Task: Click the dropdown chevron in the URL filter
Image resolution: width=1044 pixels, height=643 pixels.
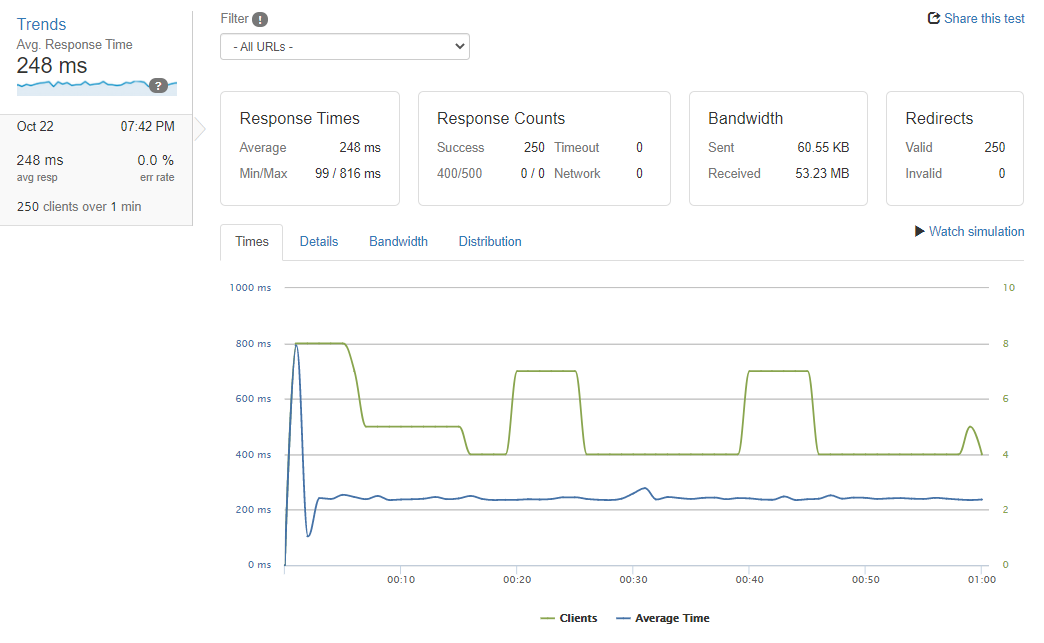Action: coord(458,46)
